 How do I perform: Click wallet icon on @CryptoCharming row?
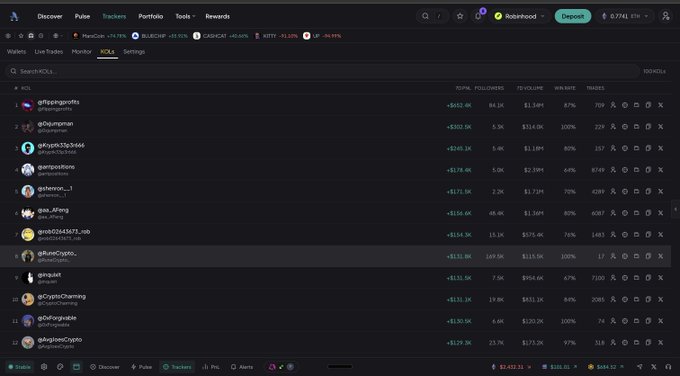tap(636, 299)
